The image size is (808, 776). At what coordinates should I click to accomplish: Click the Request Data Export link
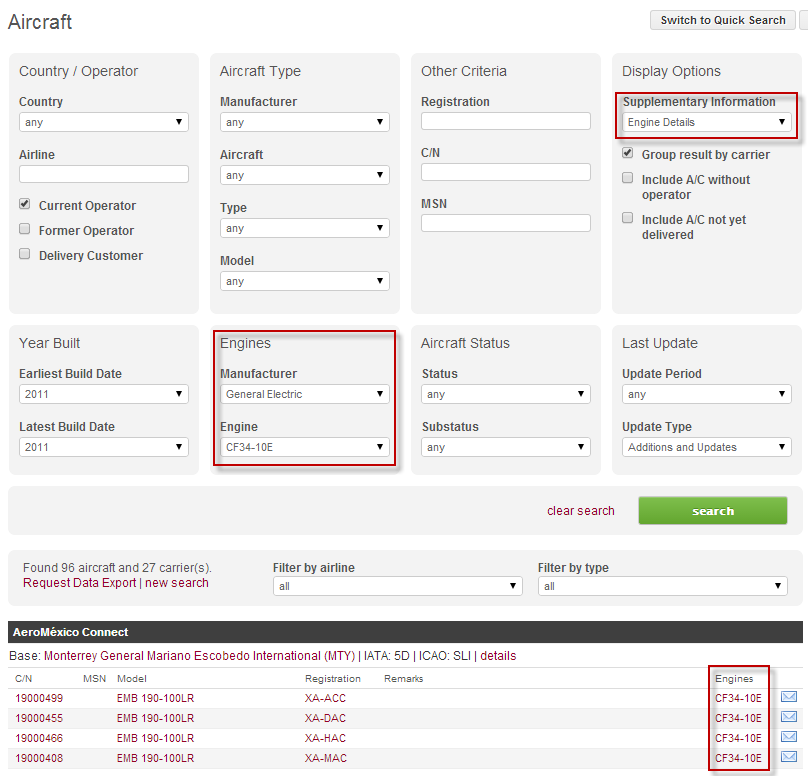[79, 583]
